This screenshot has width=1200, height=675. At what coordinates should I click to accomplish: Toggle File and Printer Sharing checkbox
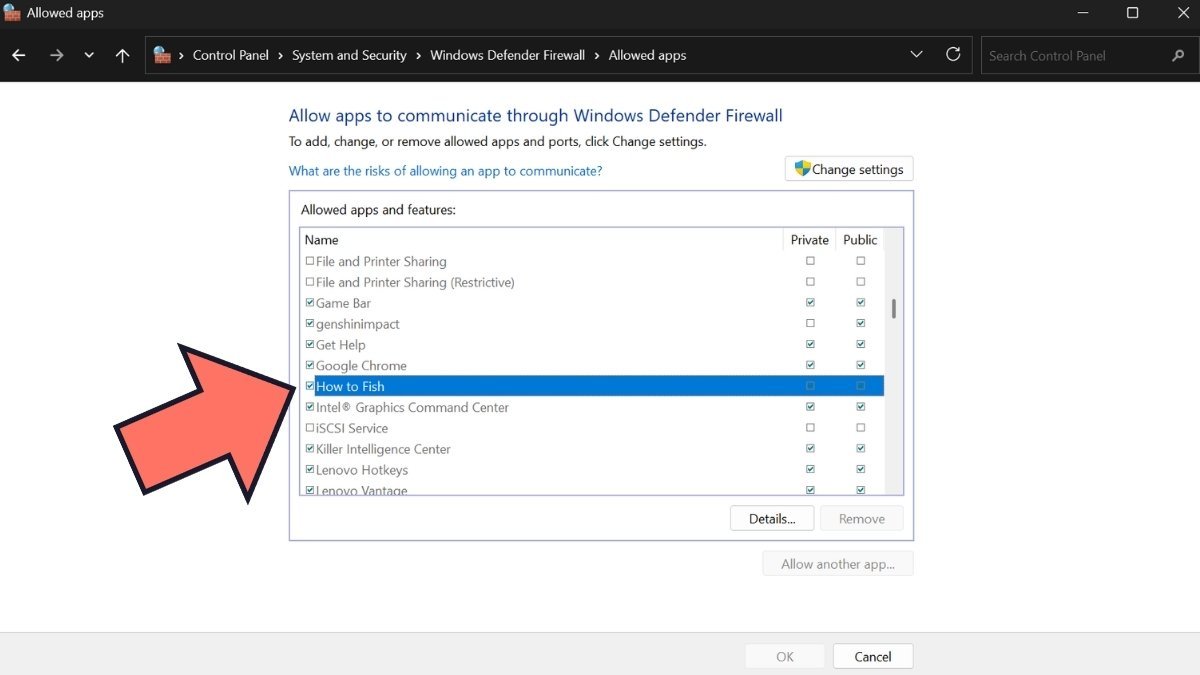click(x=310, y=261)
